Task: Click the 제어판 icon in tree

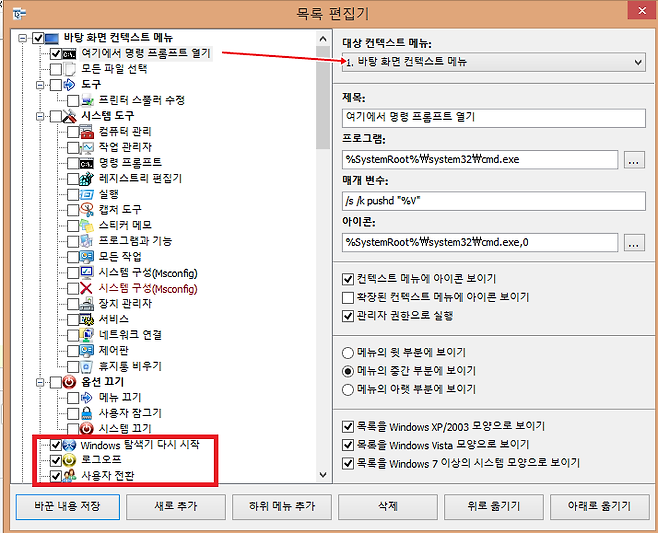Action: [x=88, y=350]
